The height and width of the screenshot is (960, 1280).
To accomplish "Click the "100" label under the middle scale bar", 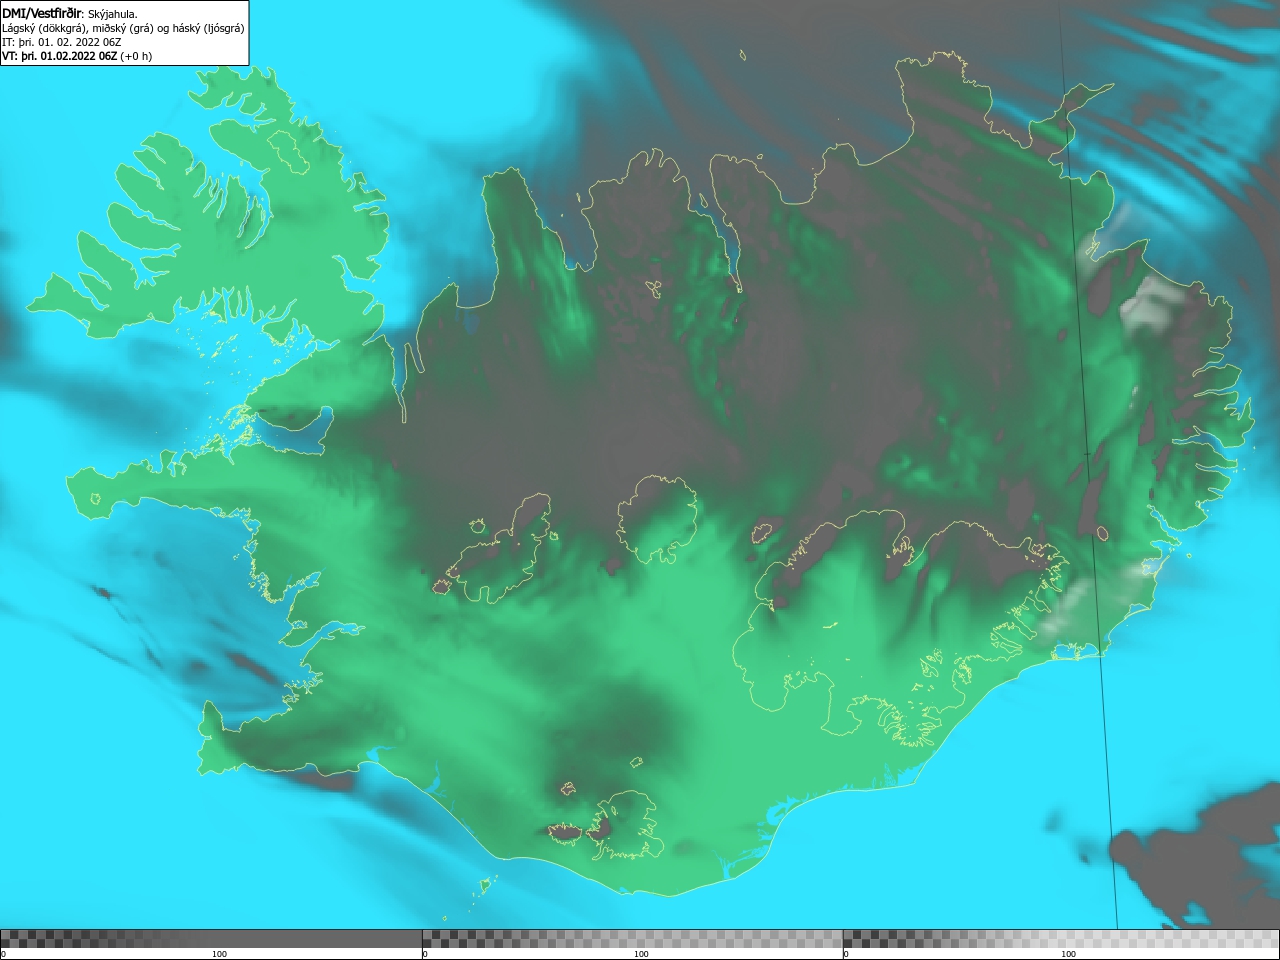I will coord(641,954).
